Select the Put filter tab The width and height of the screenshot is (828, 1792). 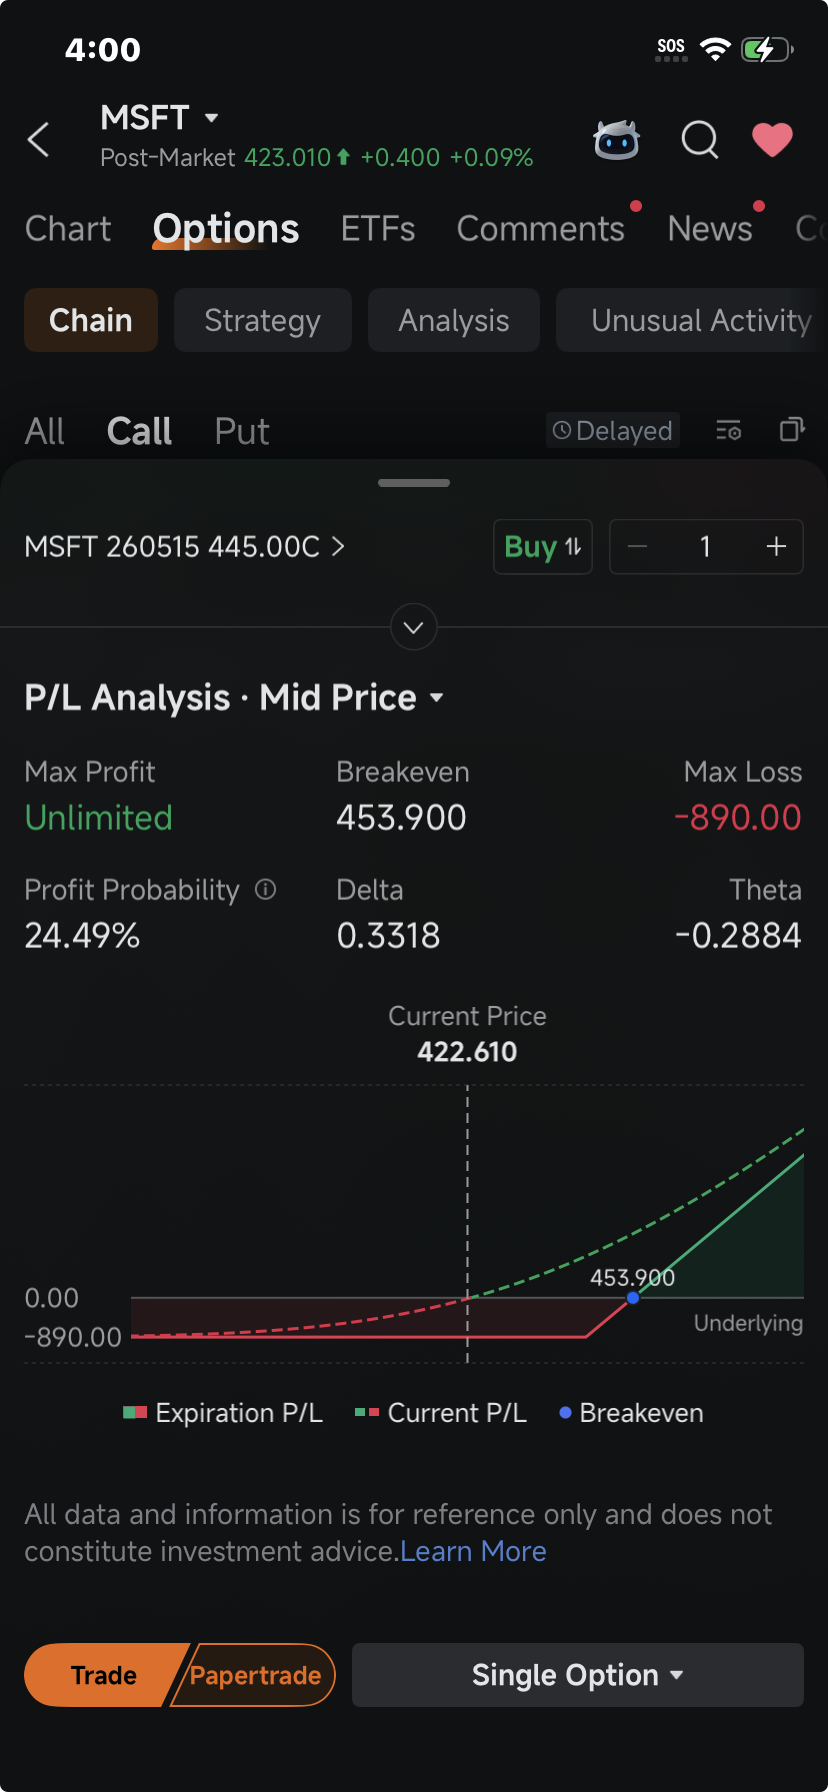coord(242,431)
